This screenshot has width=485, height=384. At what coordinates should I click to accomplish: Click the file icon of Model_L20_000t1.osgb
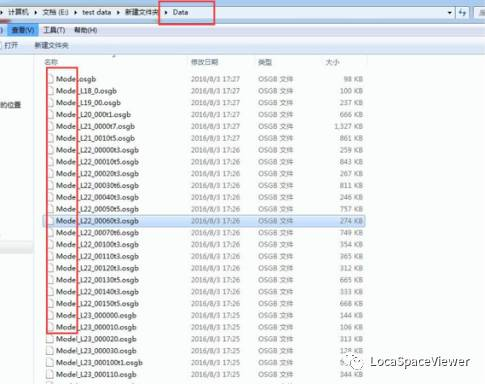tap(50, 114)
